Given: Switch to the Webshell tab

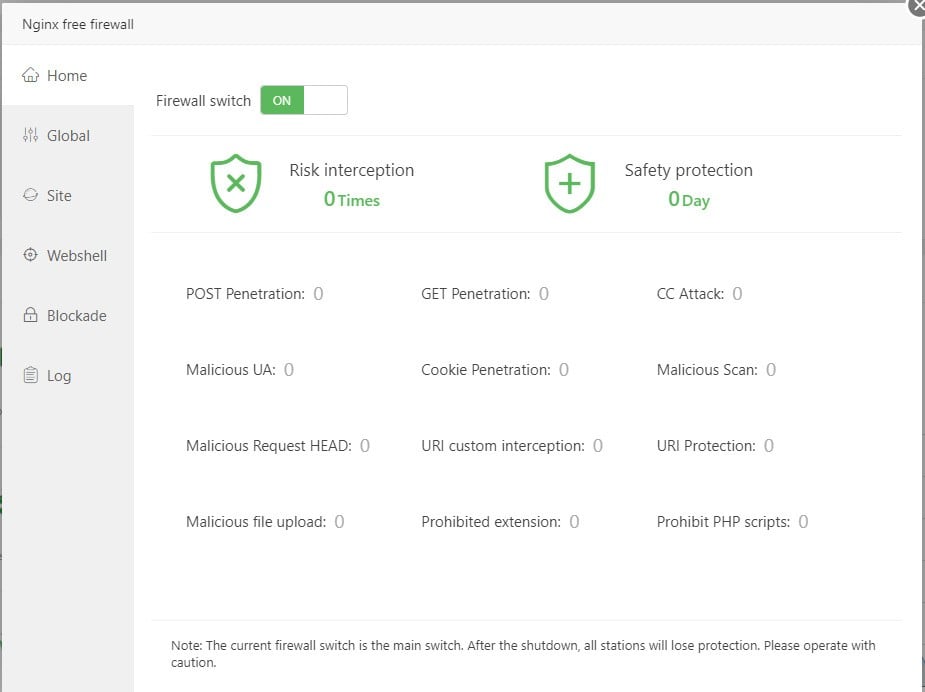Looking at the screenshot, I should [x=76, y=256].
